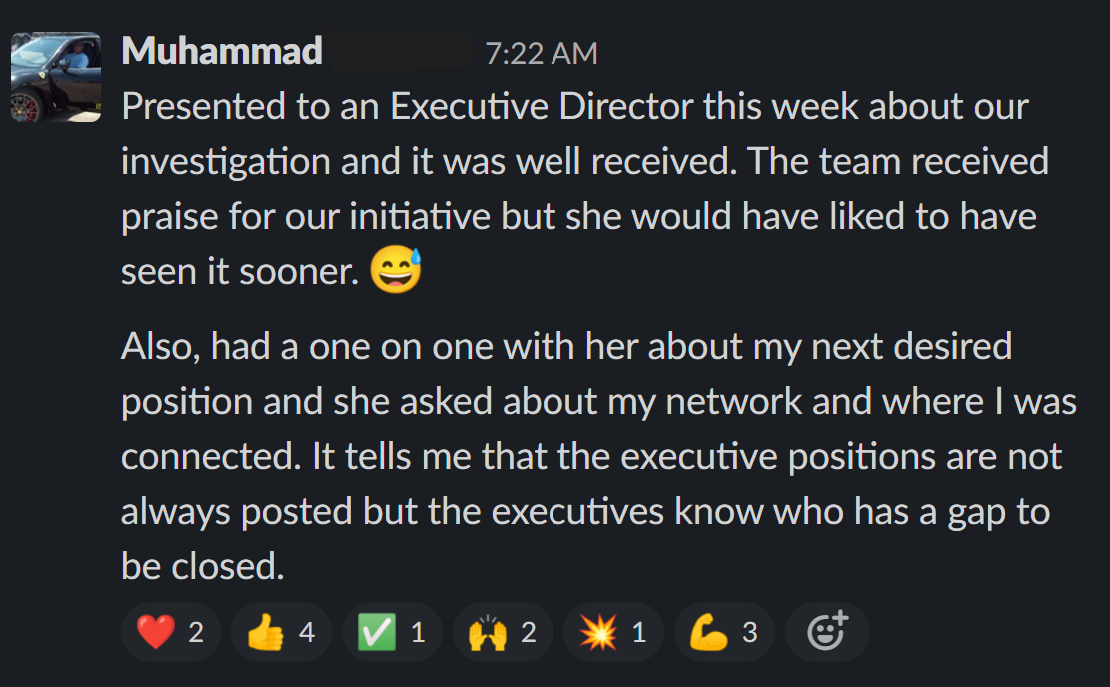Click the count 1 beside collision emoji
Image resolution: width=1110 pixels, height=687 pixels.
pos(639,632)
